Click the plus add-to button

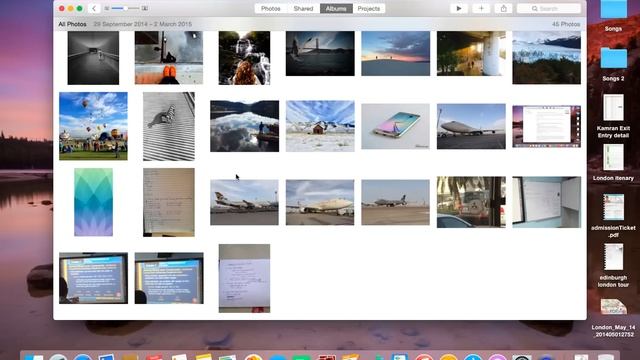click(481, 8)
